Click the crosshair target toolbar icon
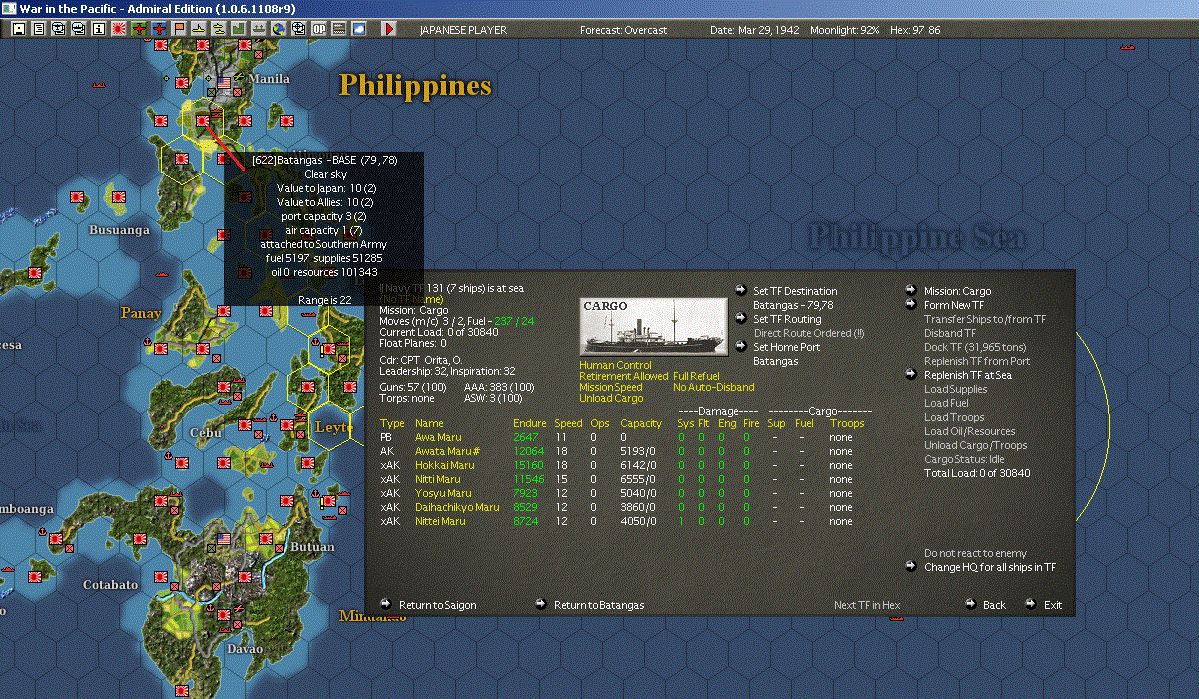Image resolution: width=1199 pixels, height=699 pixels. (299, 29)
